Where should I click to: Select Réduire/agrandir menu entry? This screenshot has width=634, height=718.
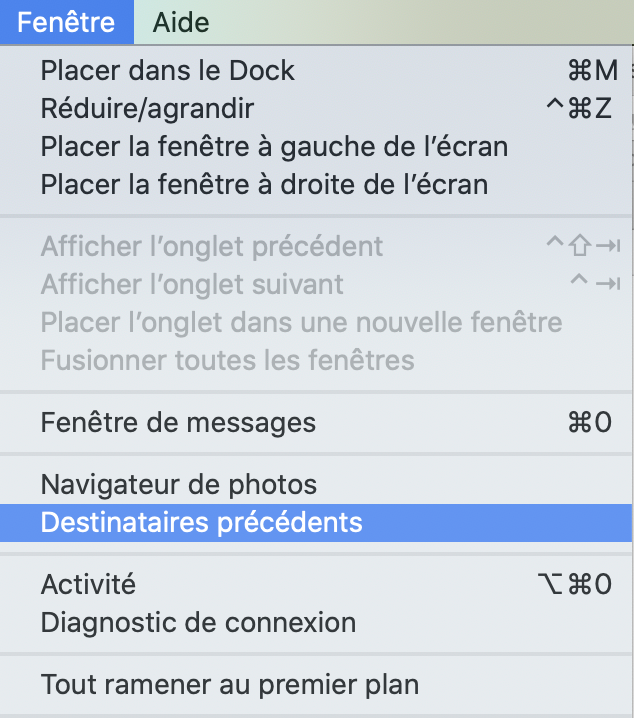point(147,108)
